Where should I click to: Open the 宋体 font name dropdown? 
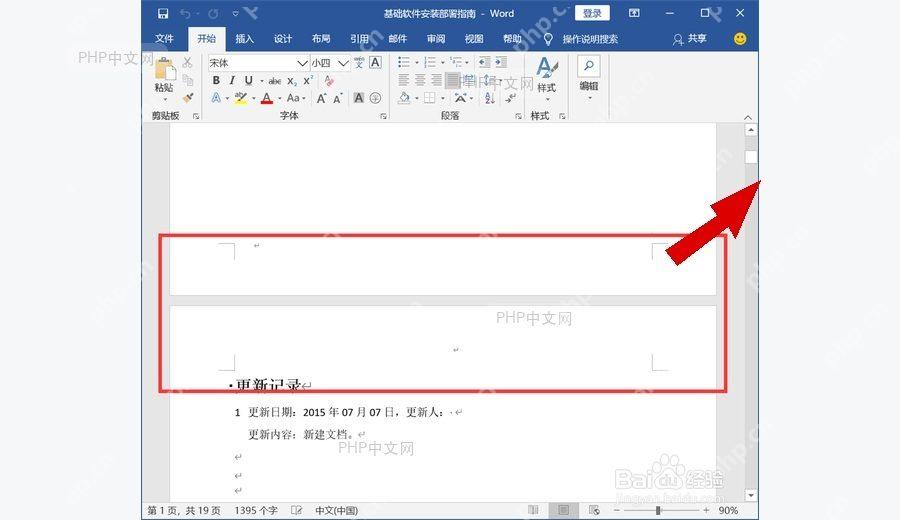(302, 63)
